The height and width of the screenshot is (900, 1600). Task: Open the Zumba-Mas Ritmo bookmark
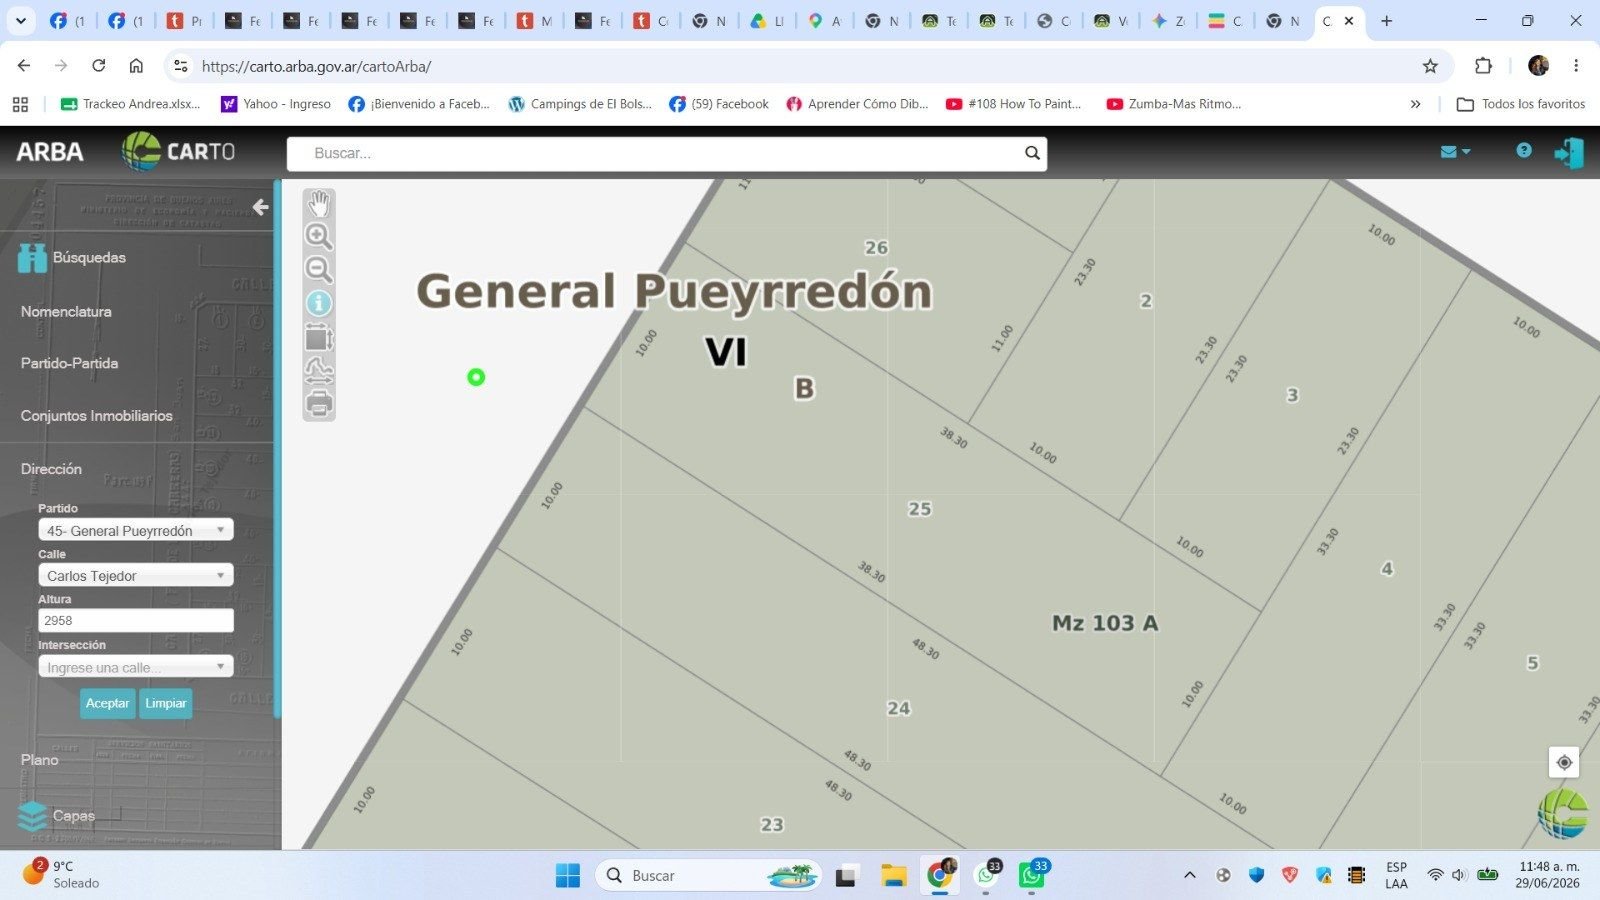pyautogui.click(x=1174, y=104)
